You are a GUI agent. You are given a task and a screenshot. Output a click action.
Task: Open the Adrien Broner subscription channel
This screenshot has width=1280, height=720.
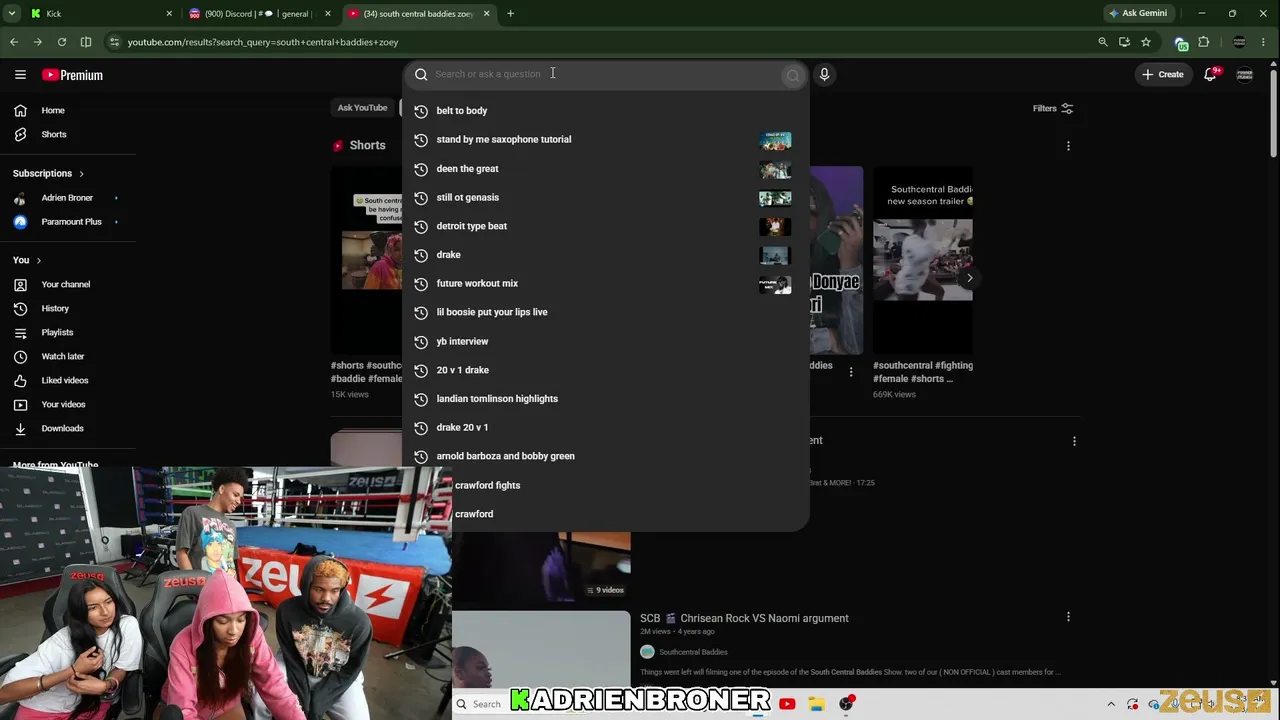tap(67, 198)
